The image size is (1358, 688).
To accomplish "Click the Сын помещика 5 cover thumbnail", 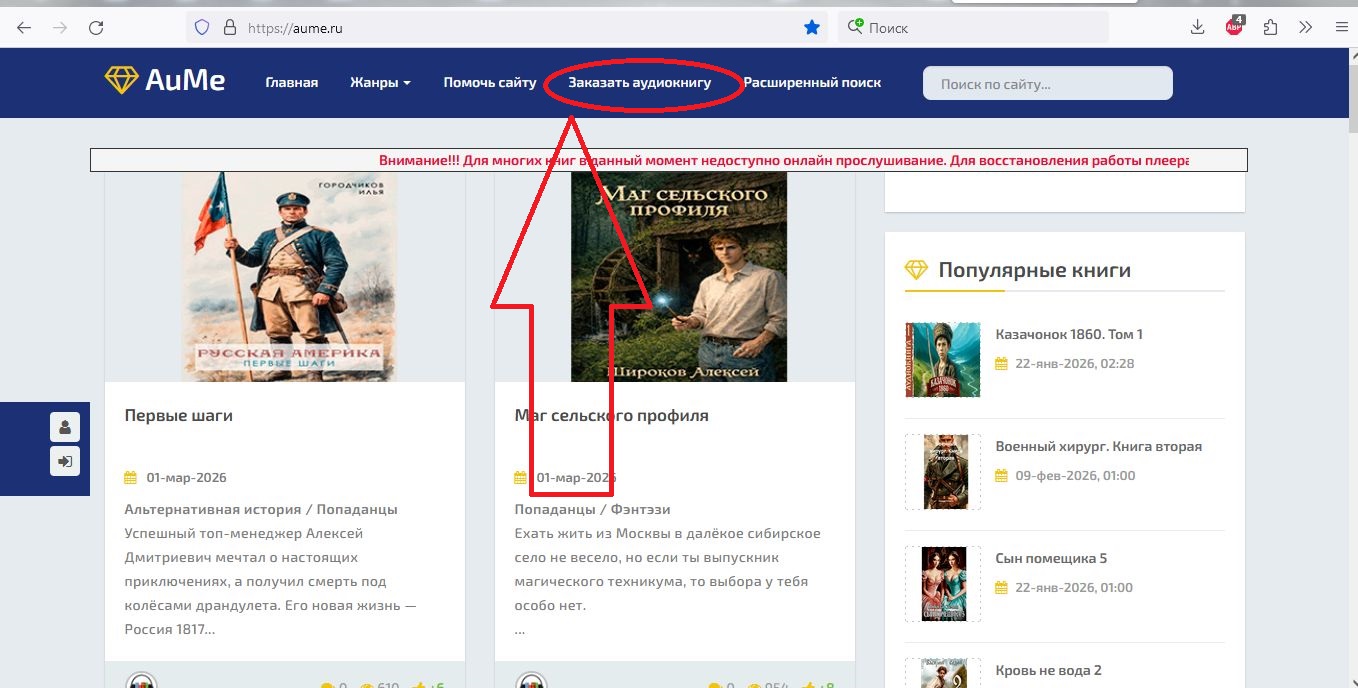I will [x=943, y=584].
